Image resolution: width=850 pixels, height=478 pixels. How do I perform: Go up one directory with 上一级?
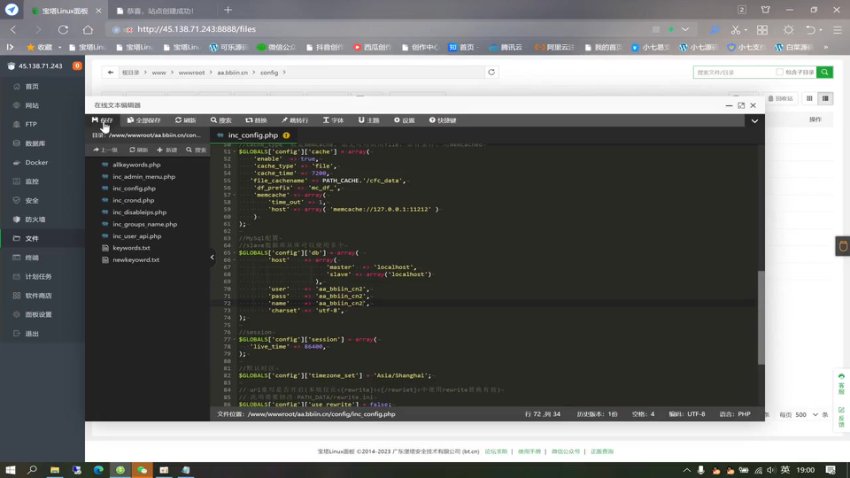point(106,150)
